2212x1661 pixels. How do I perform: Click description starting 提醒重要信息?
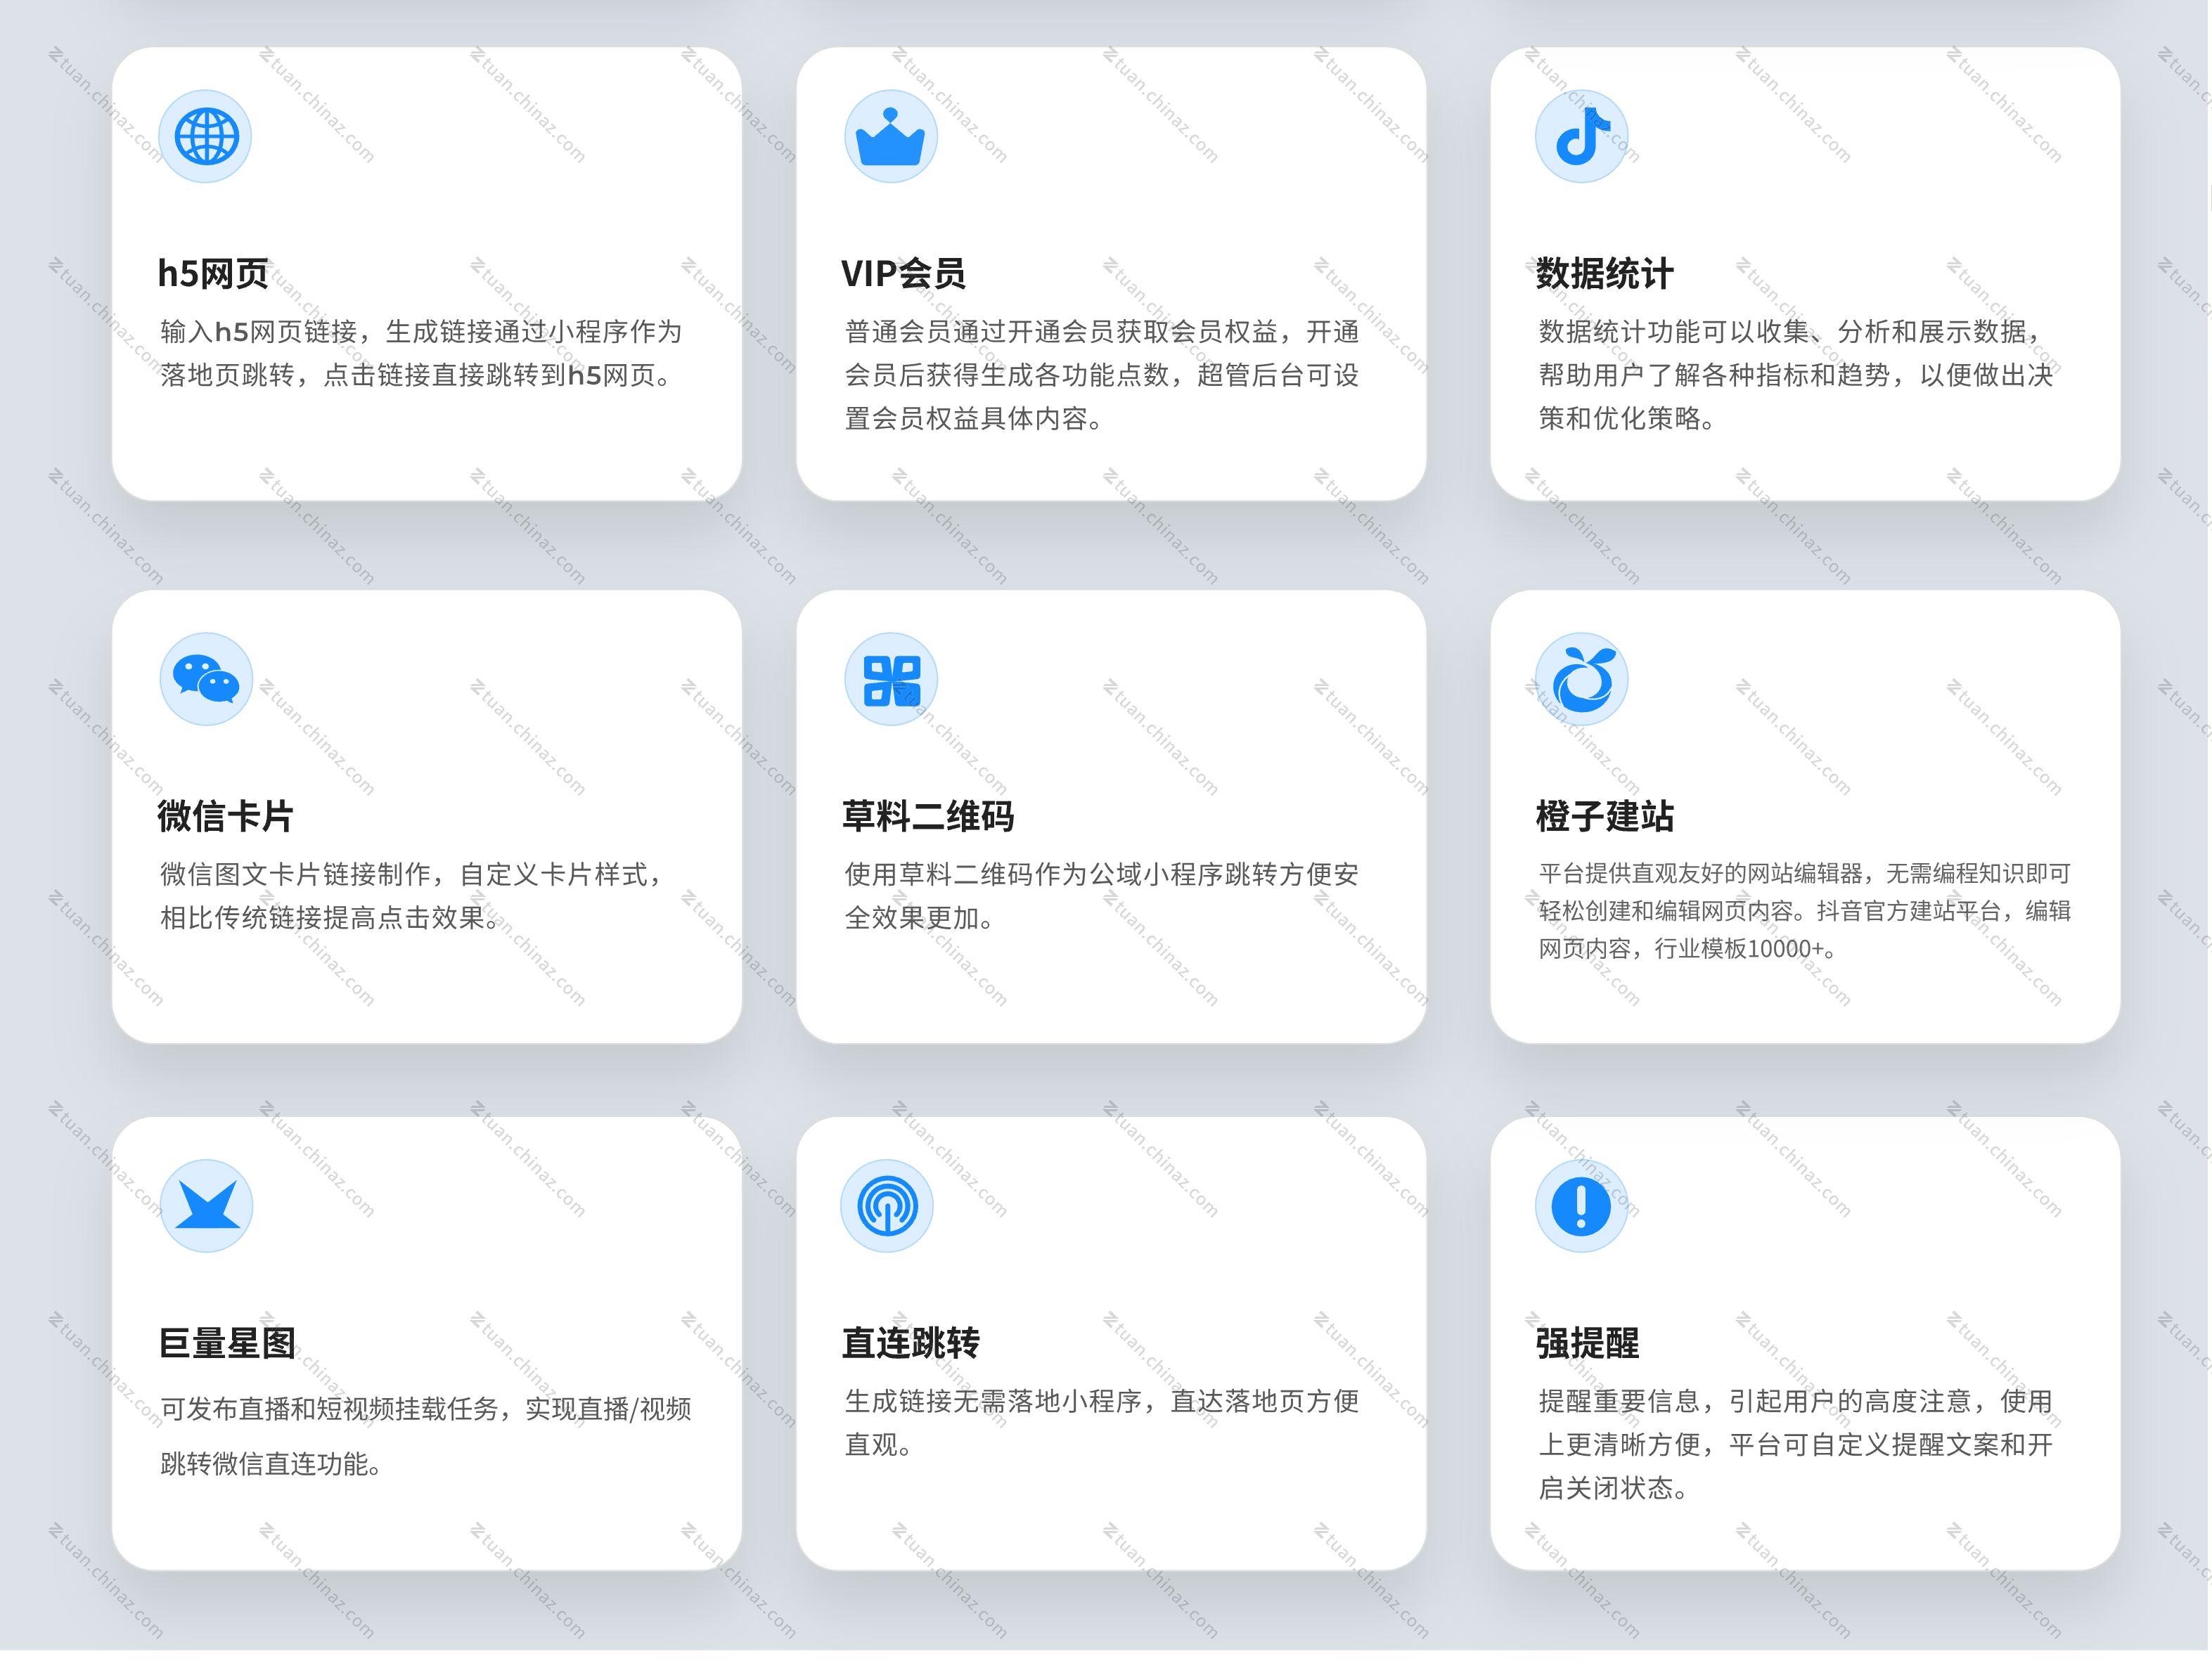click(1796, 1445)
